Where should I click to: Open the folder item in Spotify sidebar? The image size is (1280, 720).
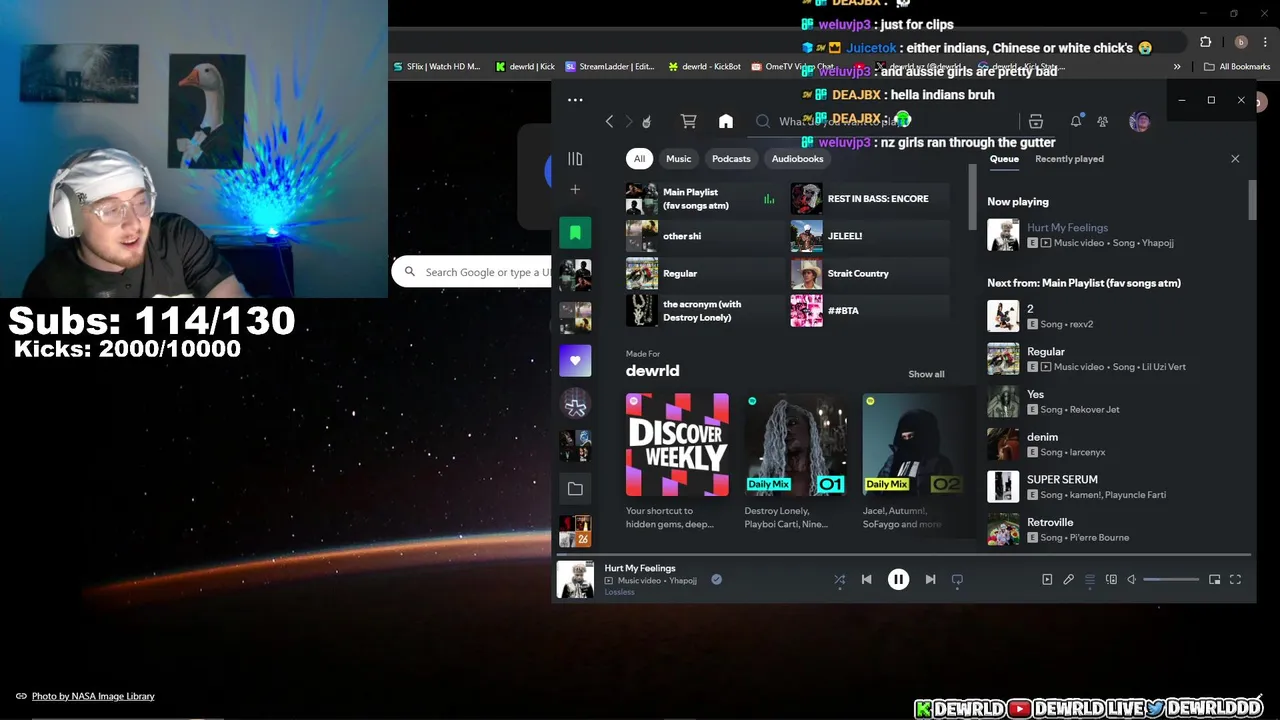(575, 489)
